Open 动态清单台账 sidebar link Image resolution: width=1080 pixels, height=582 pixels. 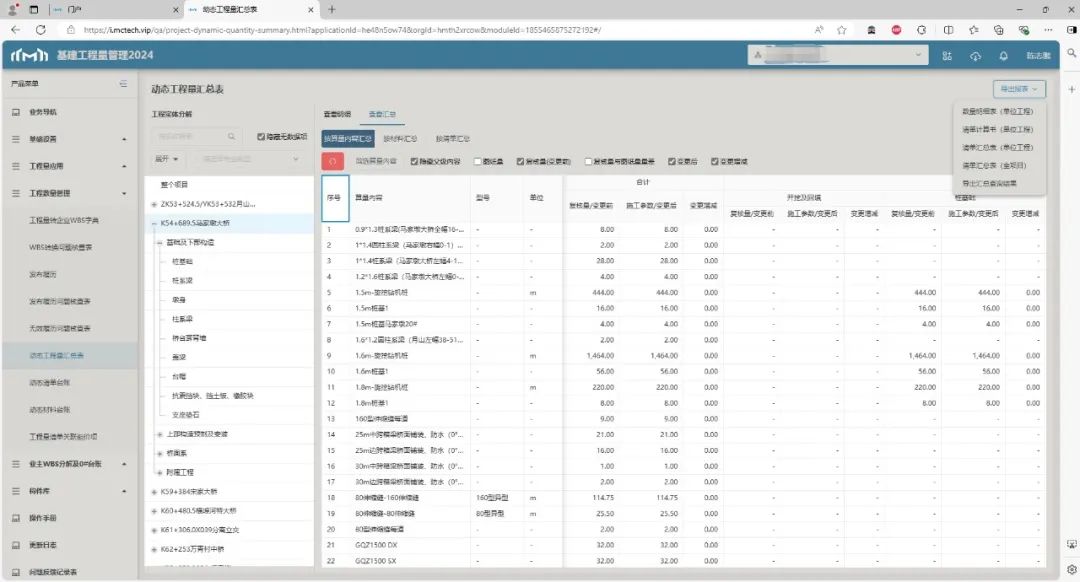[49, 382]
